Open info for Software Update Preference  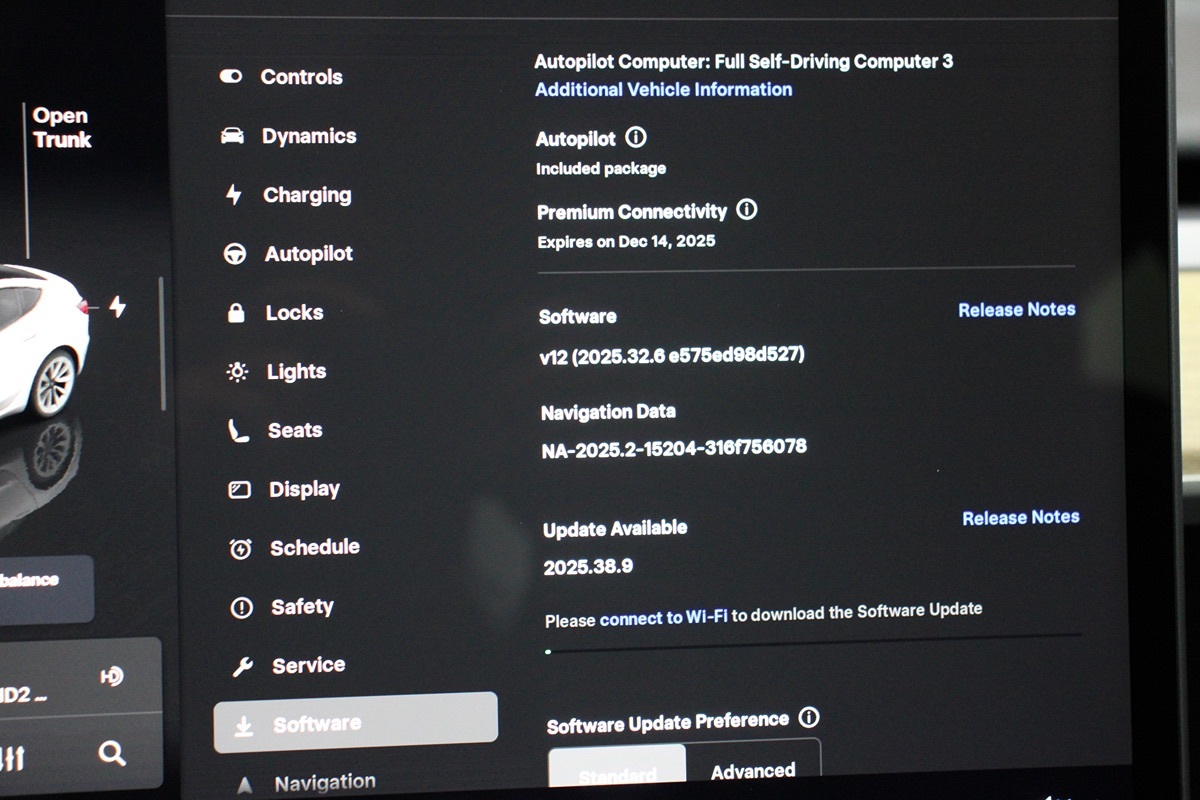click(809, 718)
